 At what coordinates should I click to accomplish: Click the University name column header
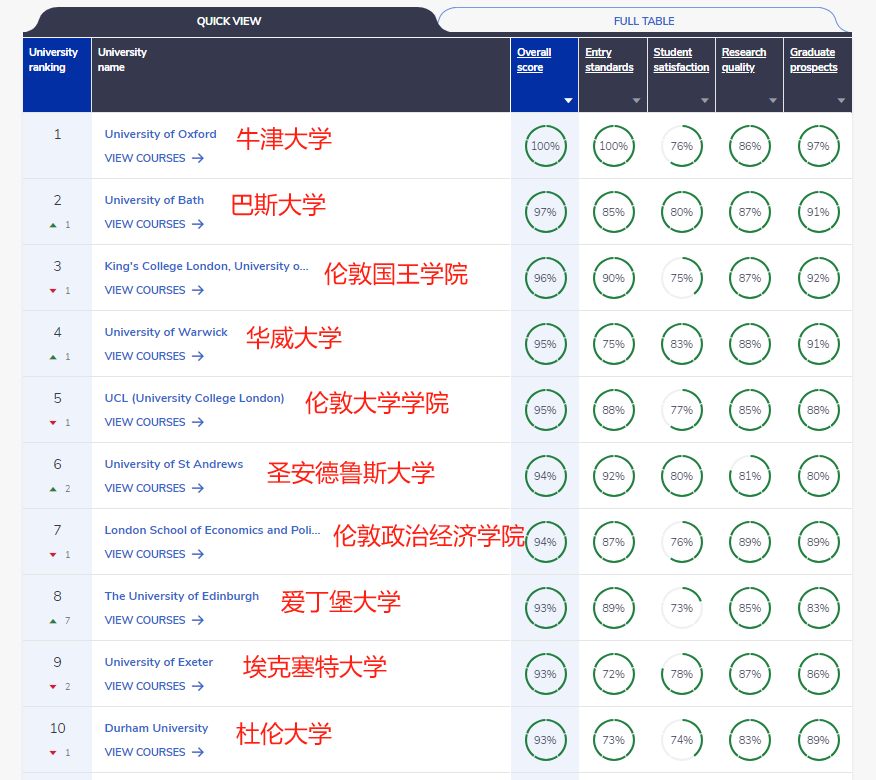tap(301, 75)
